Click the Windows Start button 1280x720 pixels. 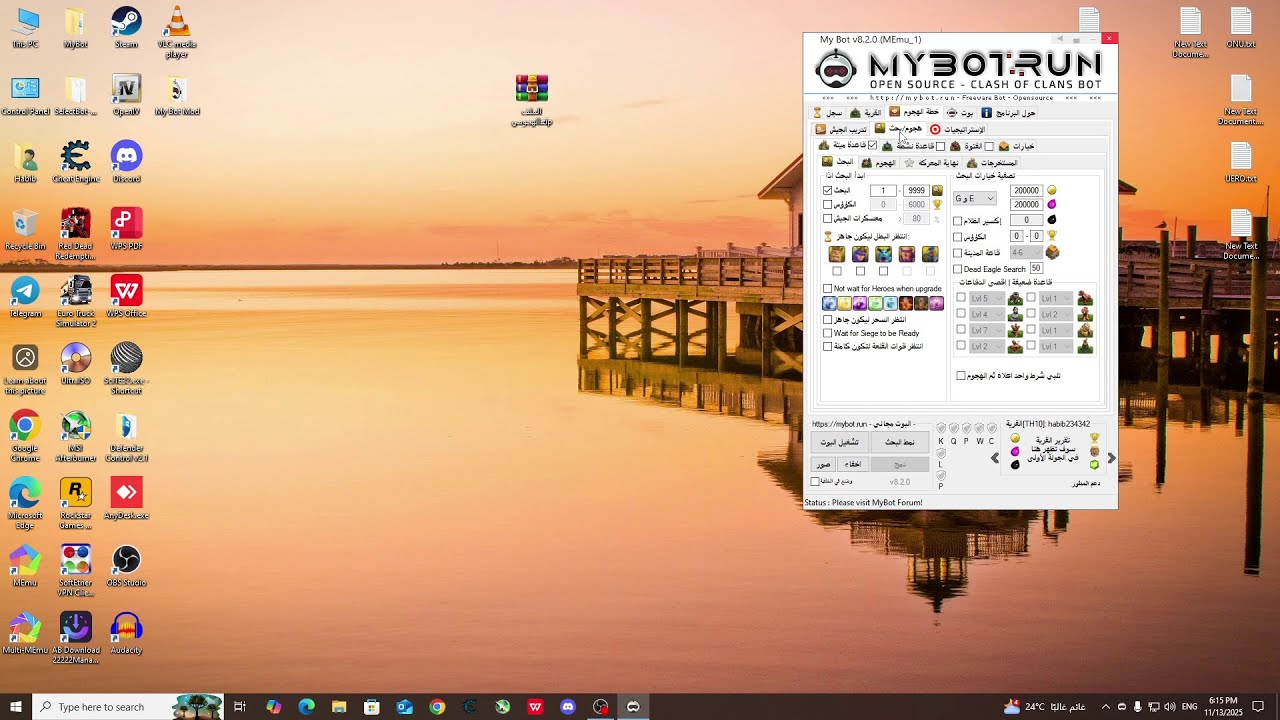click(x=16, y=706)
